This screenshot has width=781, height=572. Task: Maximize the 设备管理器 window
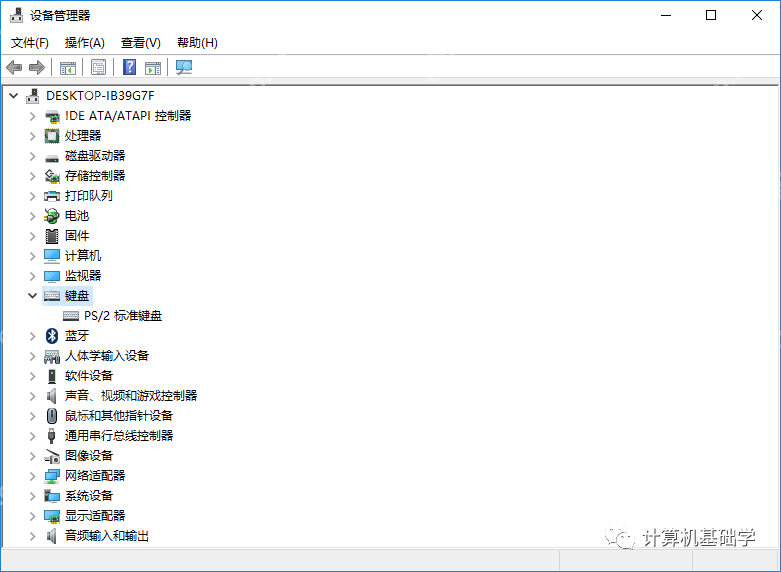coord(711,15)
